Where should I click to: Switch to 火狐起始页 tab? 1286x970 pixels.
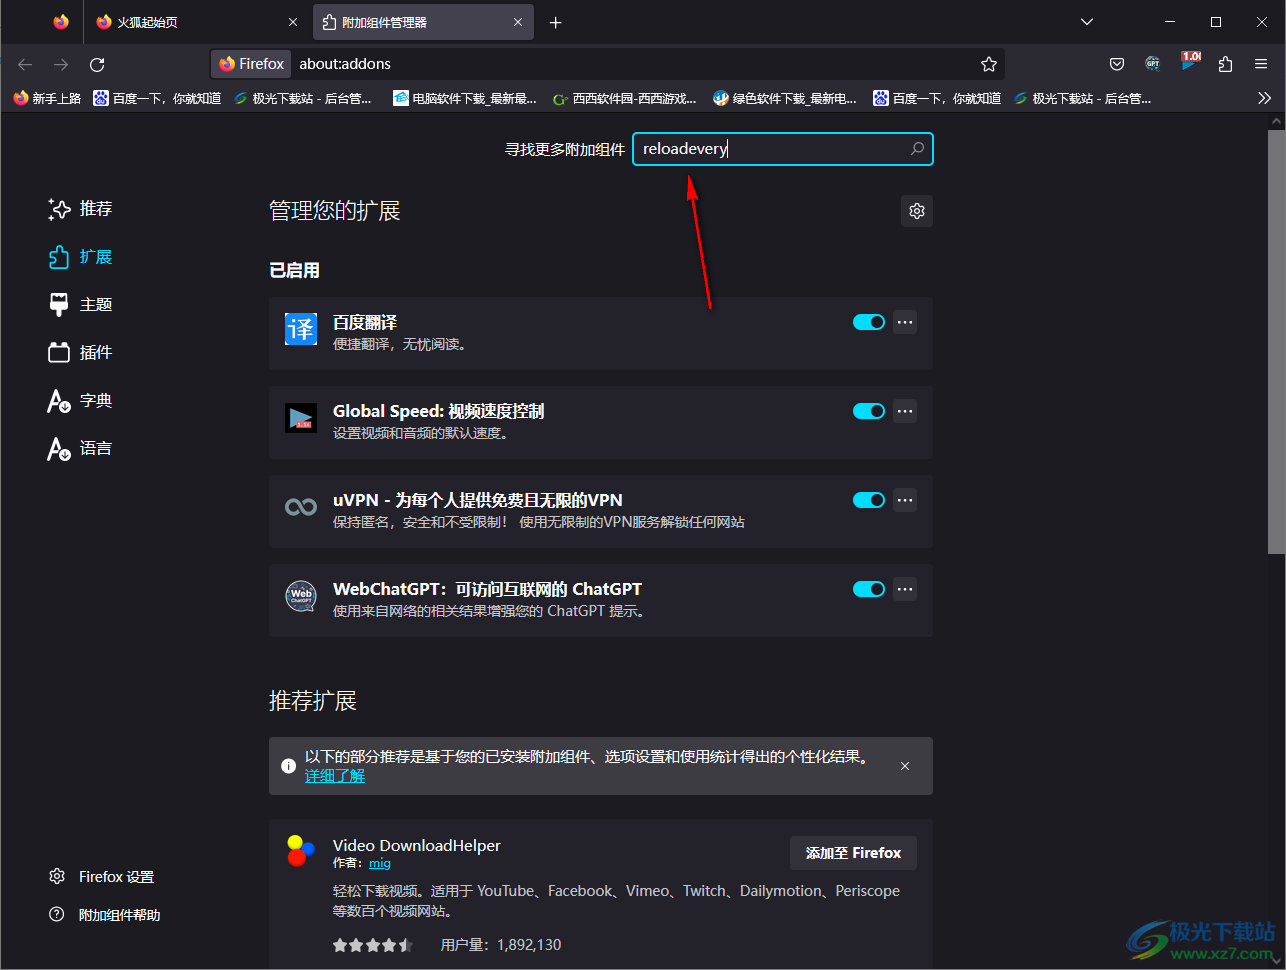pyautogui.click(x=197, y=22)
